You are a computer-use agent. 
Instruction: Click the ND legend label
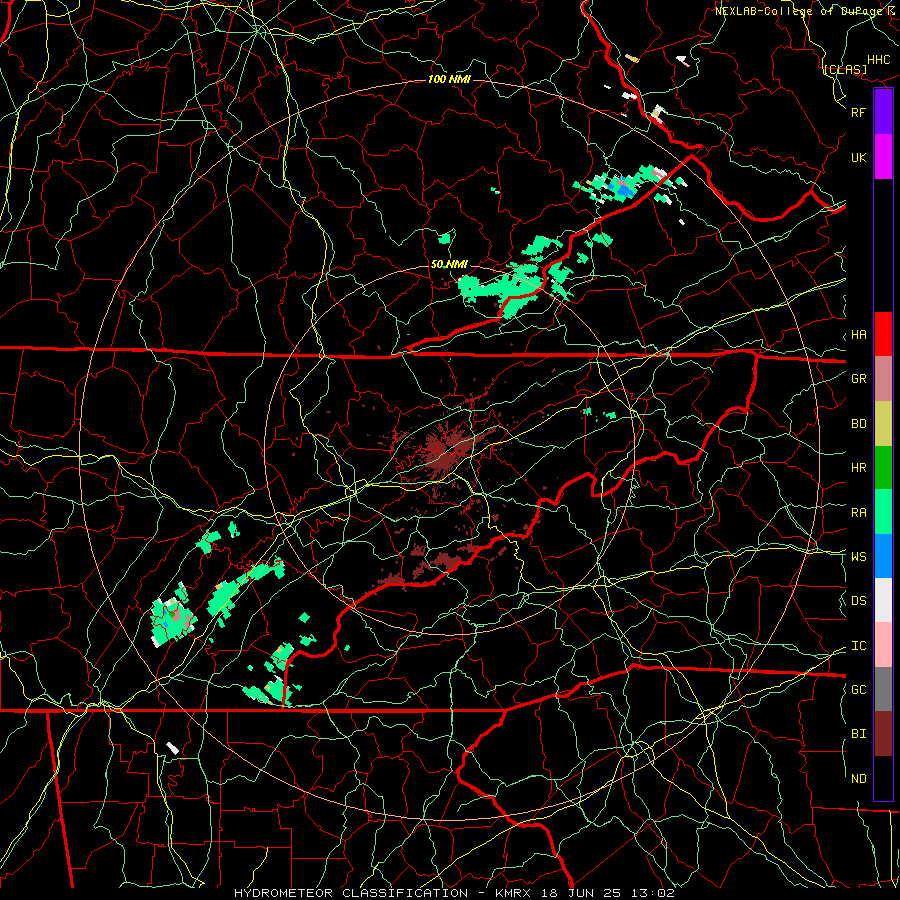(858, 778)
